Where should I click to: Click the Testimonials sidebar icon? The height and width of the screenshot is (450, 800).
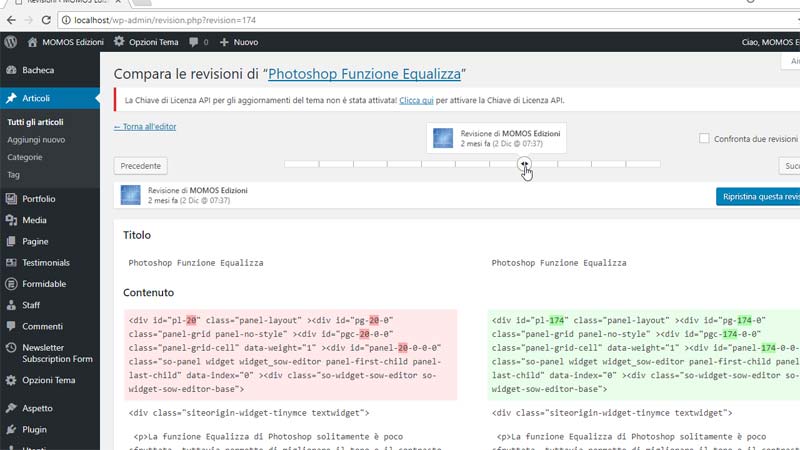11,262
